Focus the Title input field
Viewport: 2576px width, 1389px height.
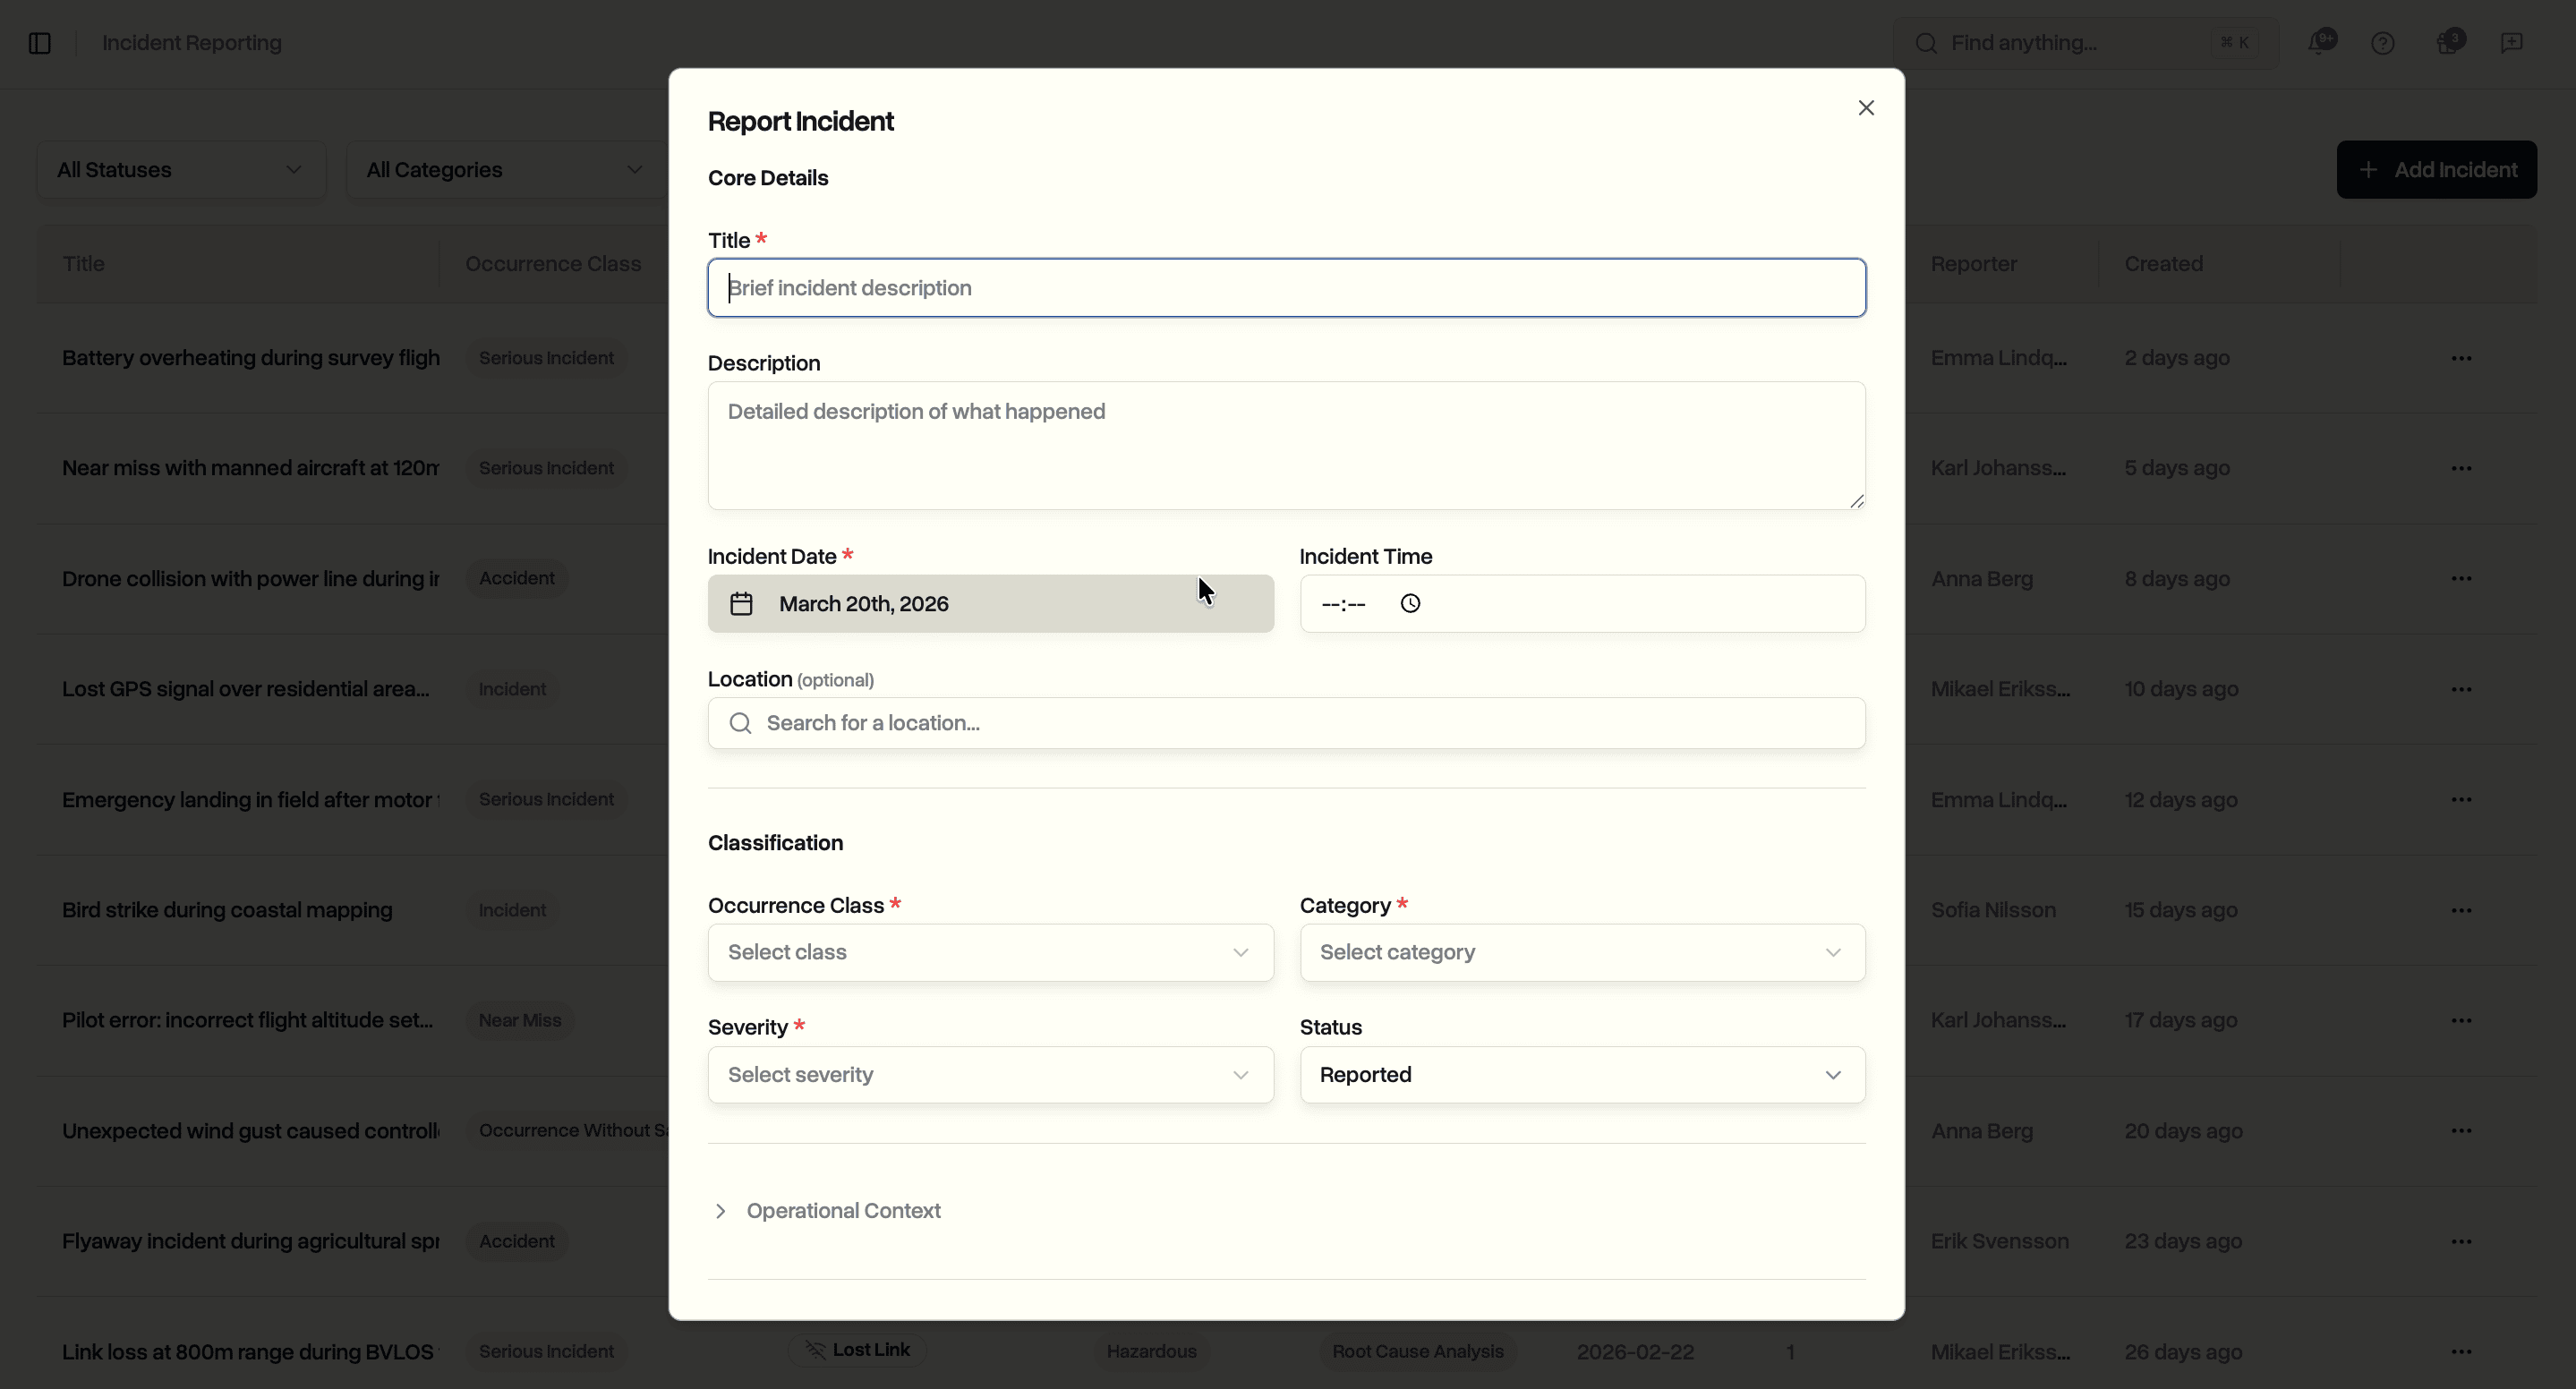pyautogui.click(x=1286, y=287)
